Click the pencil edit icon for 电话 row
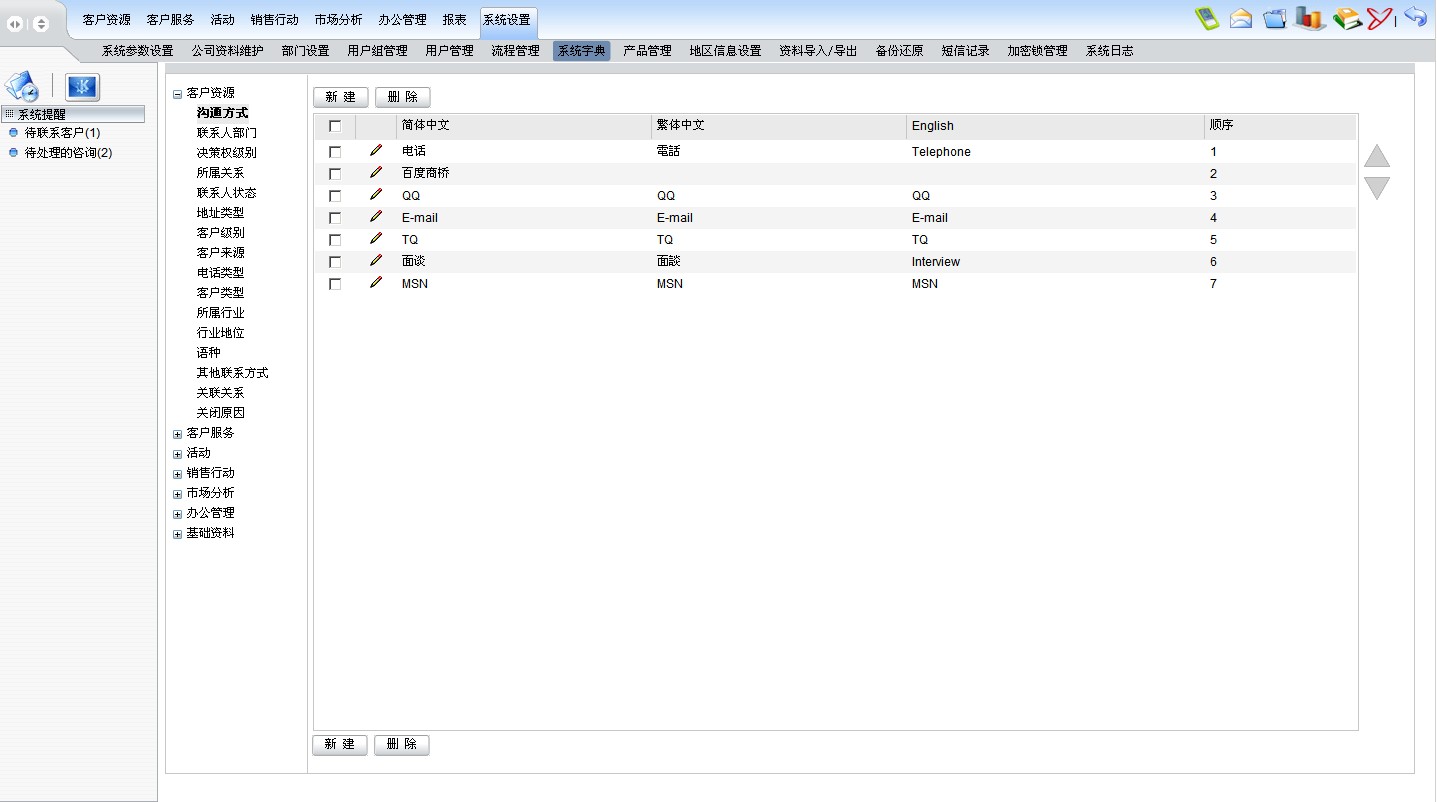Screen dimensions: 1437x802 point(376,151)
